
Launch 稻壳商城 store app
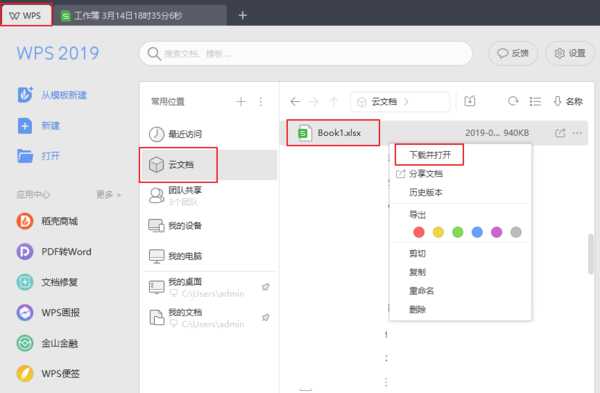[x=47, y=221]
